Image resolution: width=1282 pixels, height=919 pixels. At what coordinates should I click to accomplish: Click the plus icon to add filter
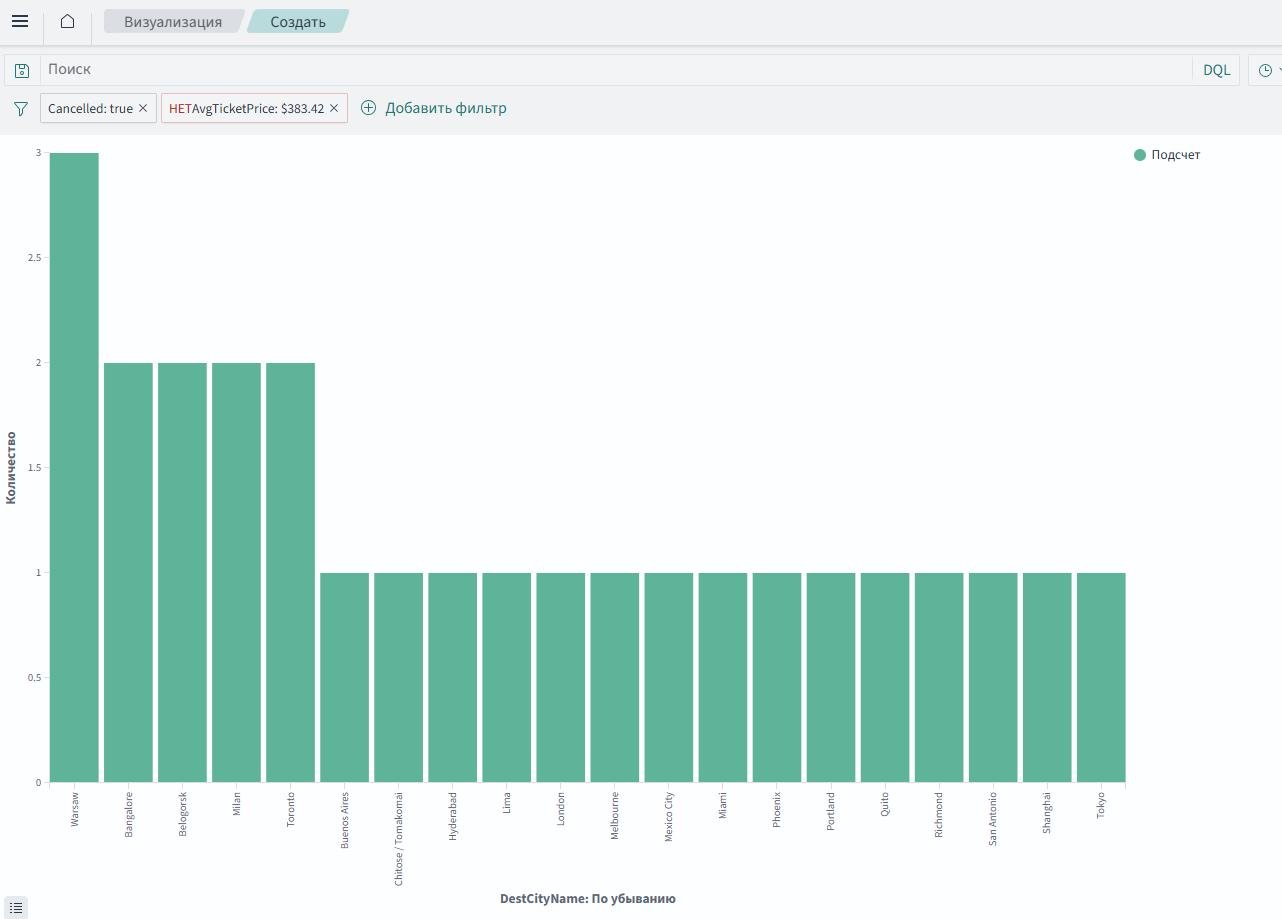click(x=368, y=108)
